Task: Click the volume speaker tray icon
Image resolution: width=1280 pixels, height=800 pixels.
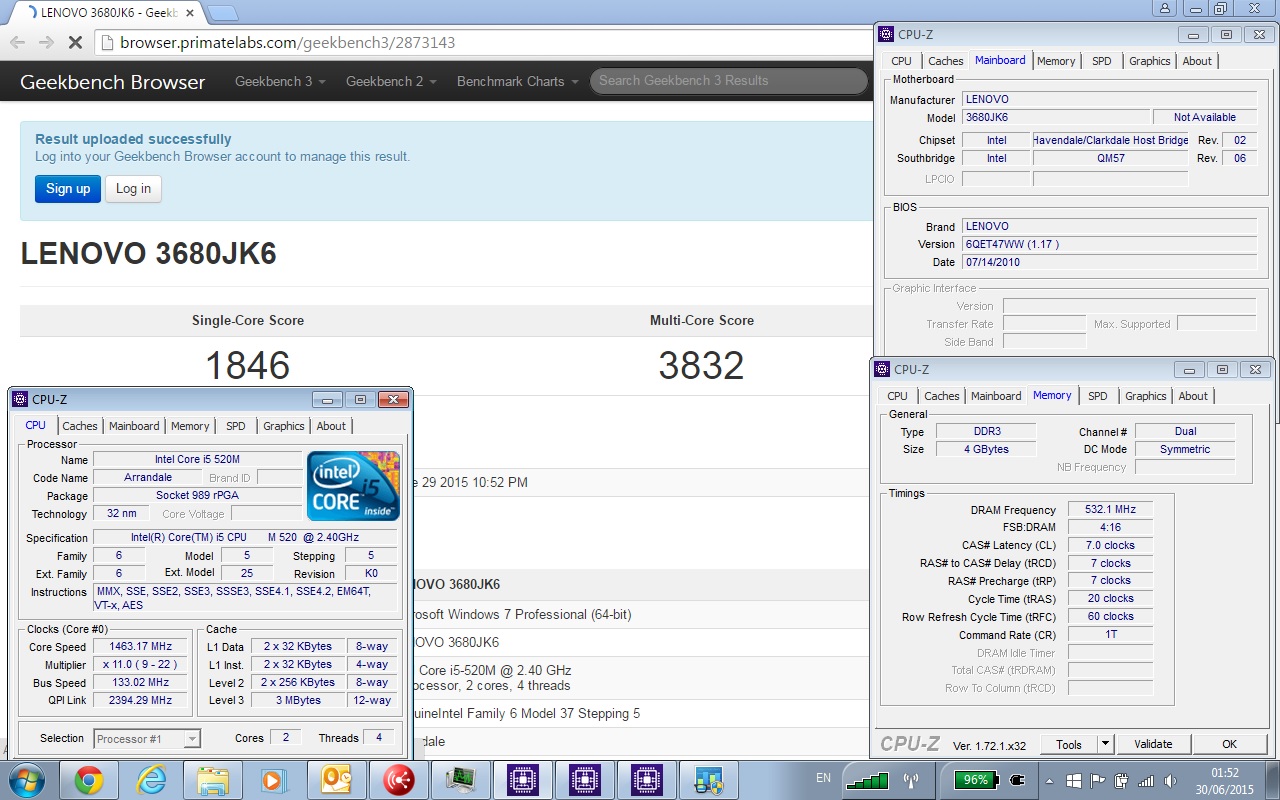Action: (x=1169, y=780)
